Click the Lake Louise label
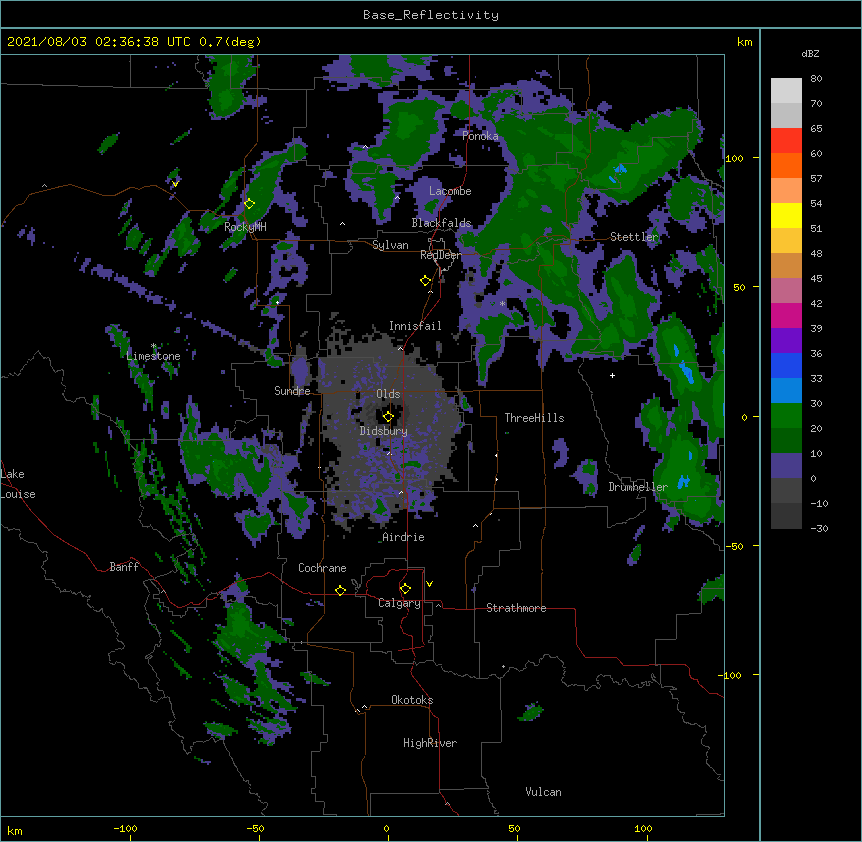The image size is (862, 842). point(18,484)
